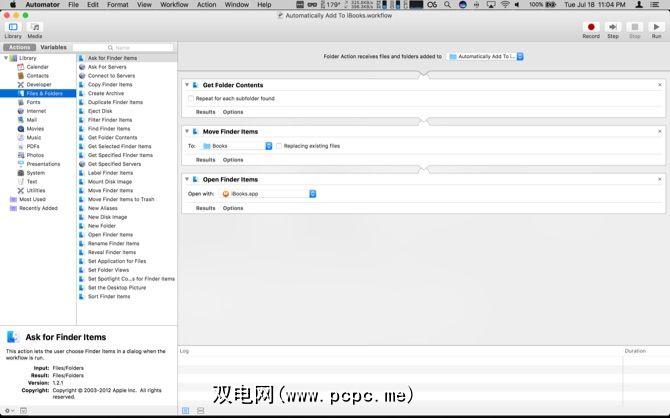Select Mail category in library
This screenshot has width=670, height=418.
[x=32, y=120]
